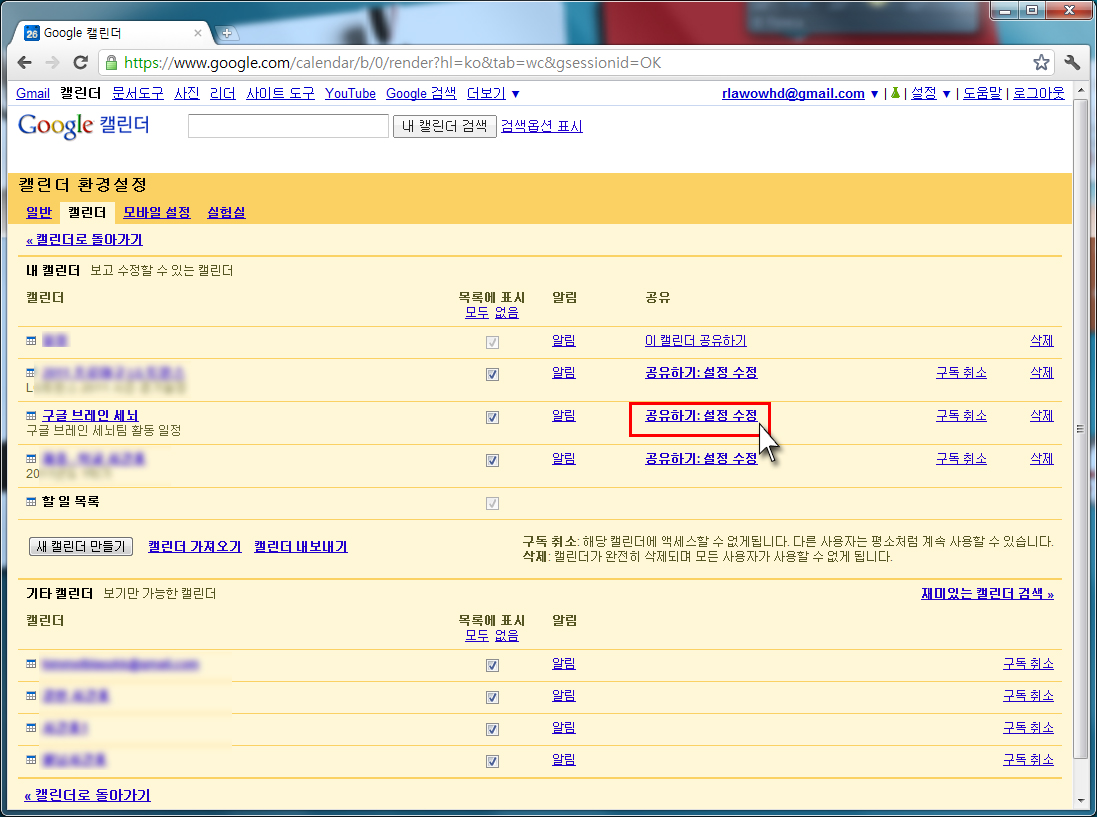Click 모두 under 내 캘린더 목록에 표시
1097x817 pixels.
pyautogui.click(x=477, y=313)
